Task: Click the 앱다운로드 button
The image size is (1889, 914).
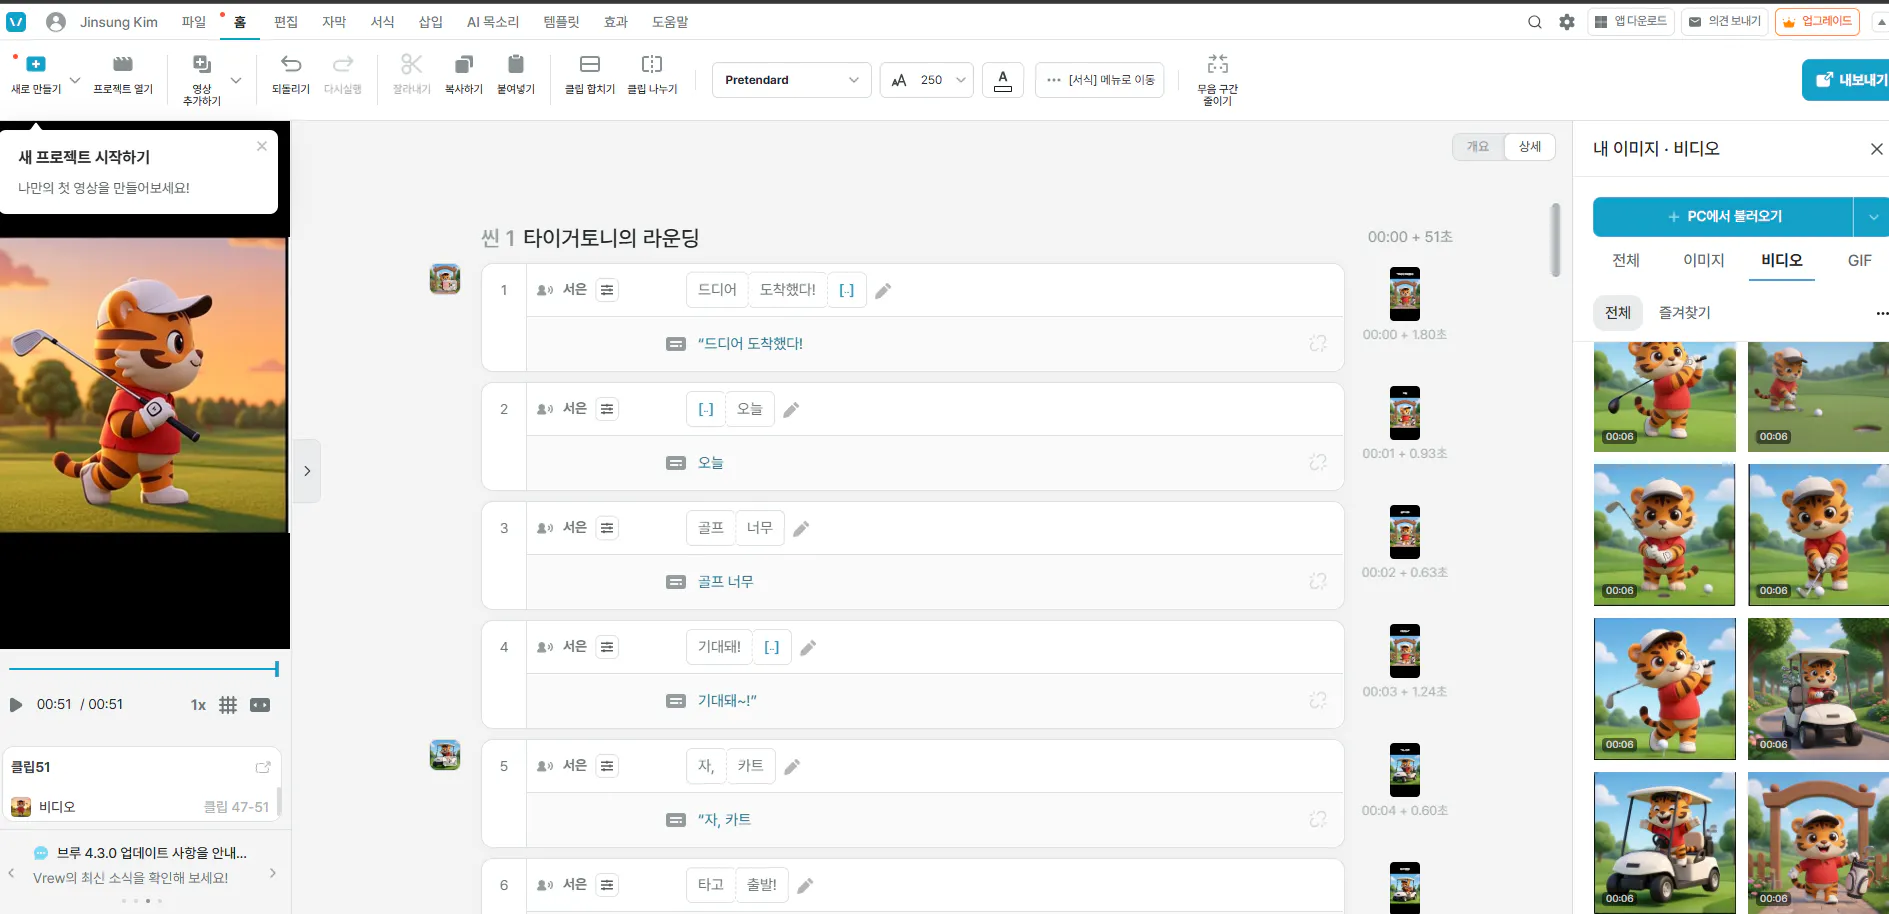Action: 1631,21
